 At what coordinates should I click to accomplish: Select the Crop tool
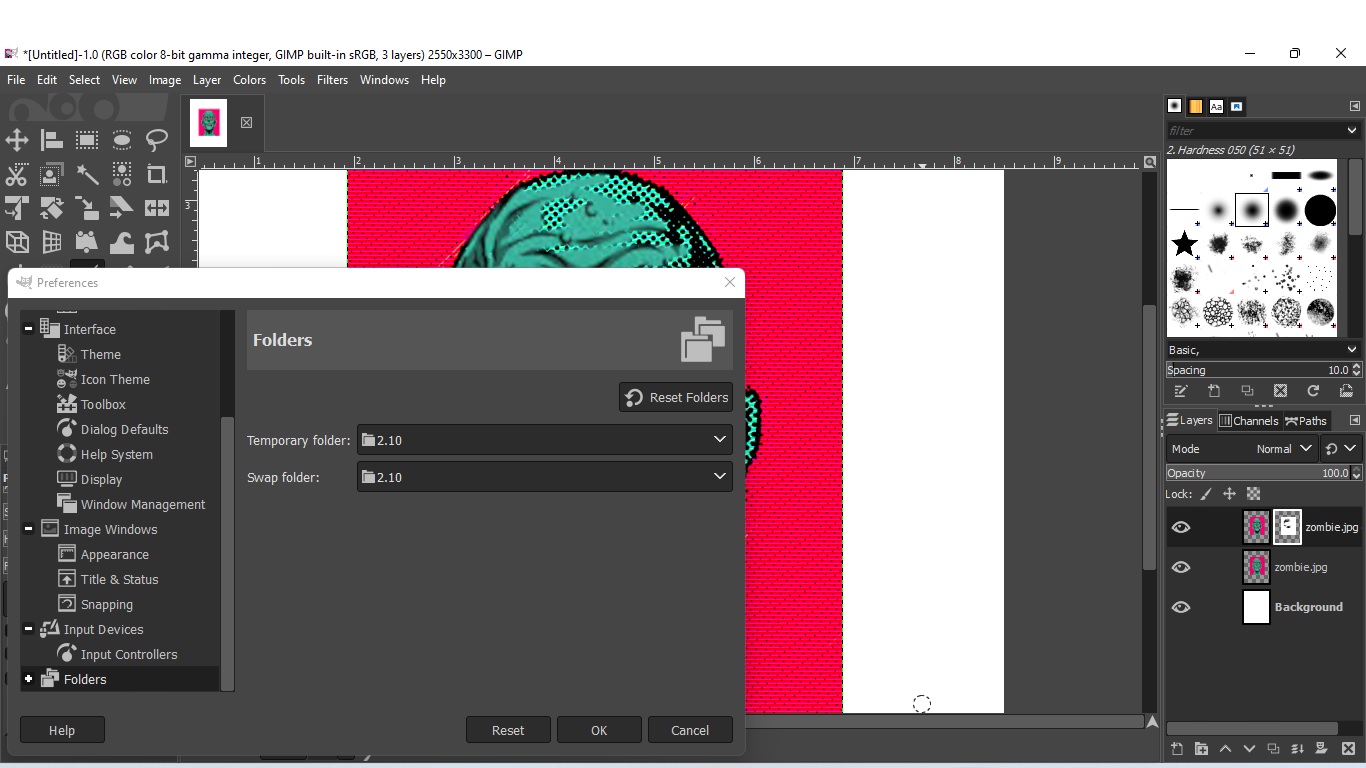point(157,175)
